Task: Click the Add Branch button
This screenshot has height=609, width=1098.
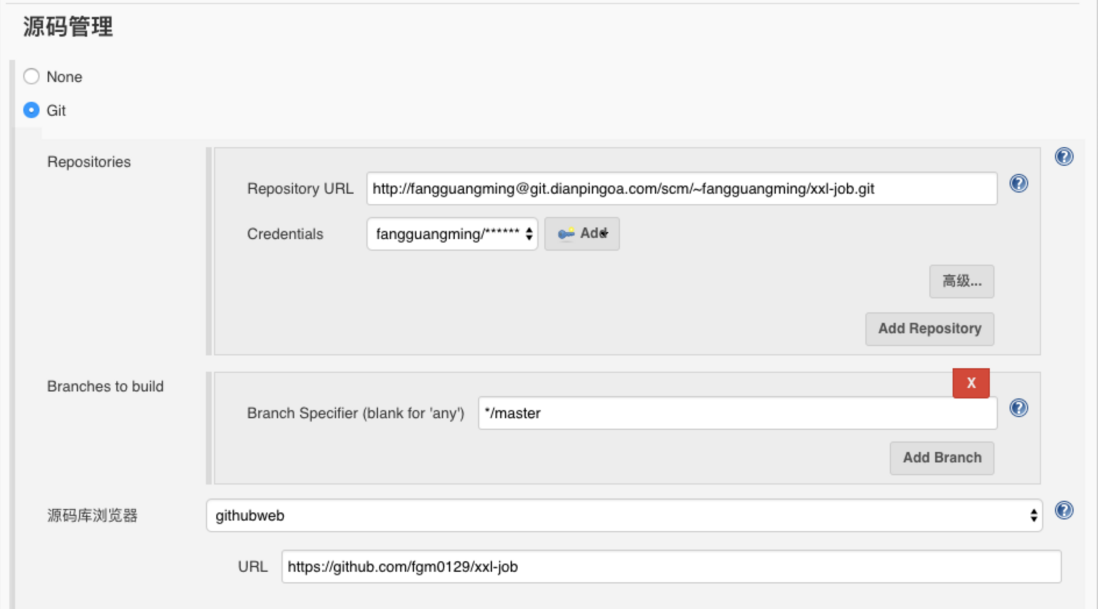Action: (942, 458)
